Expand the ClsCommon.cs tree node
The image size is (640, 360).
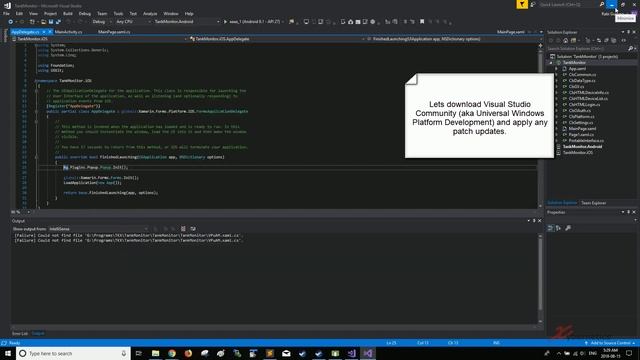point(556,75)
